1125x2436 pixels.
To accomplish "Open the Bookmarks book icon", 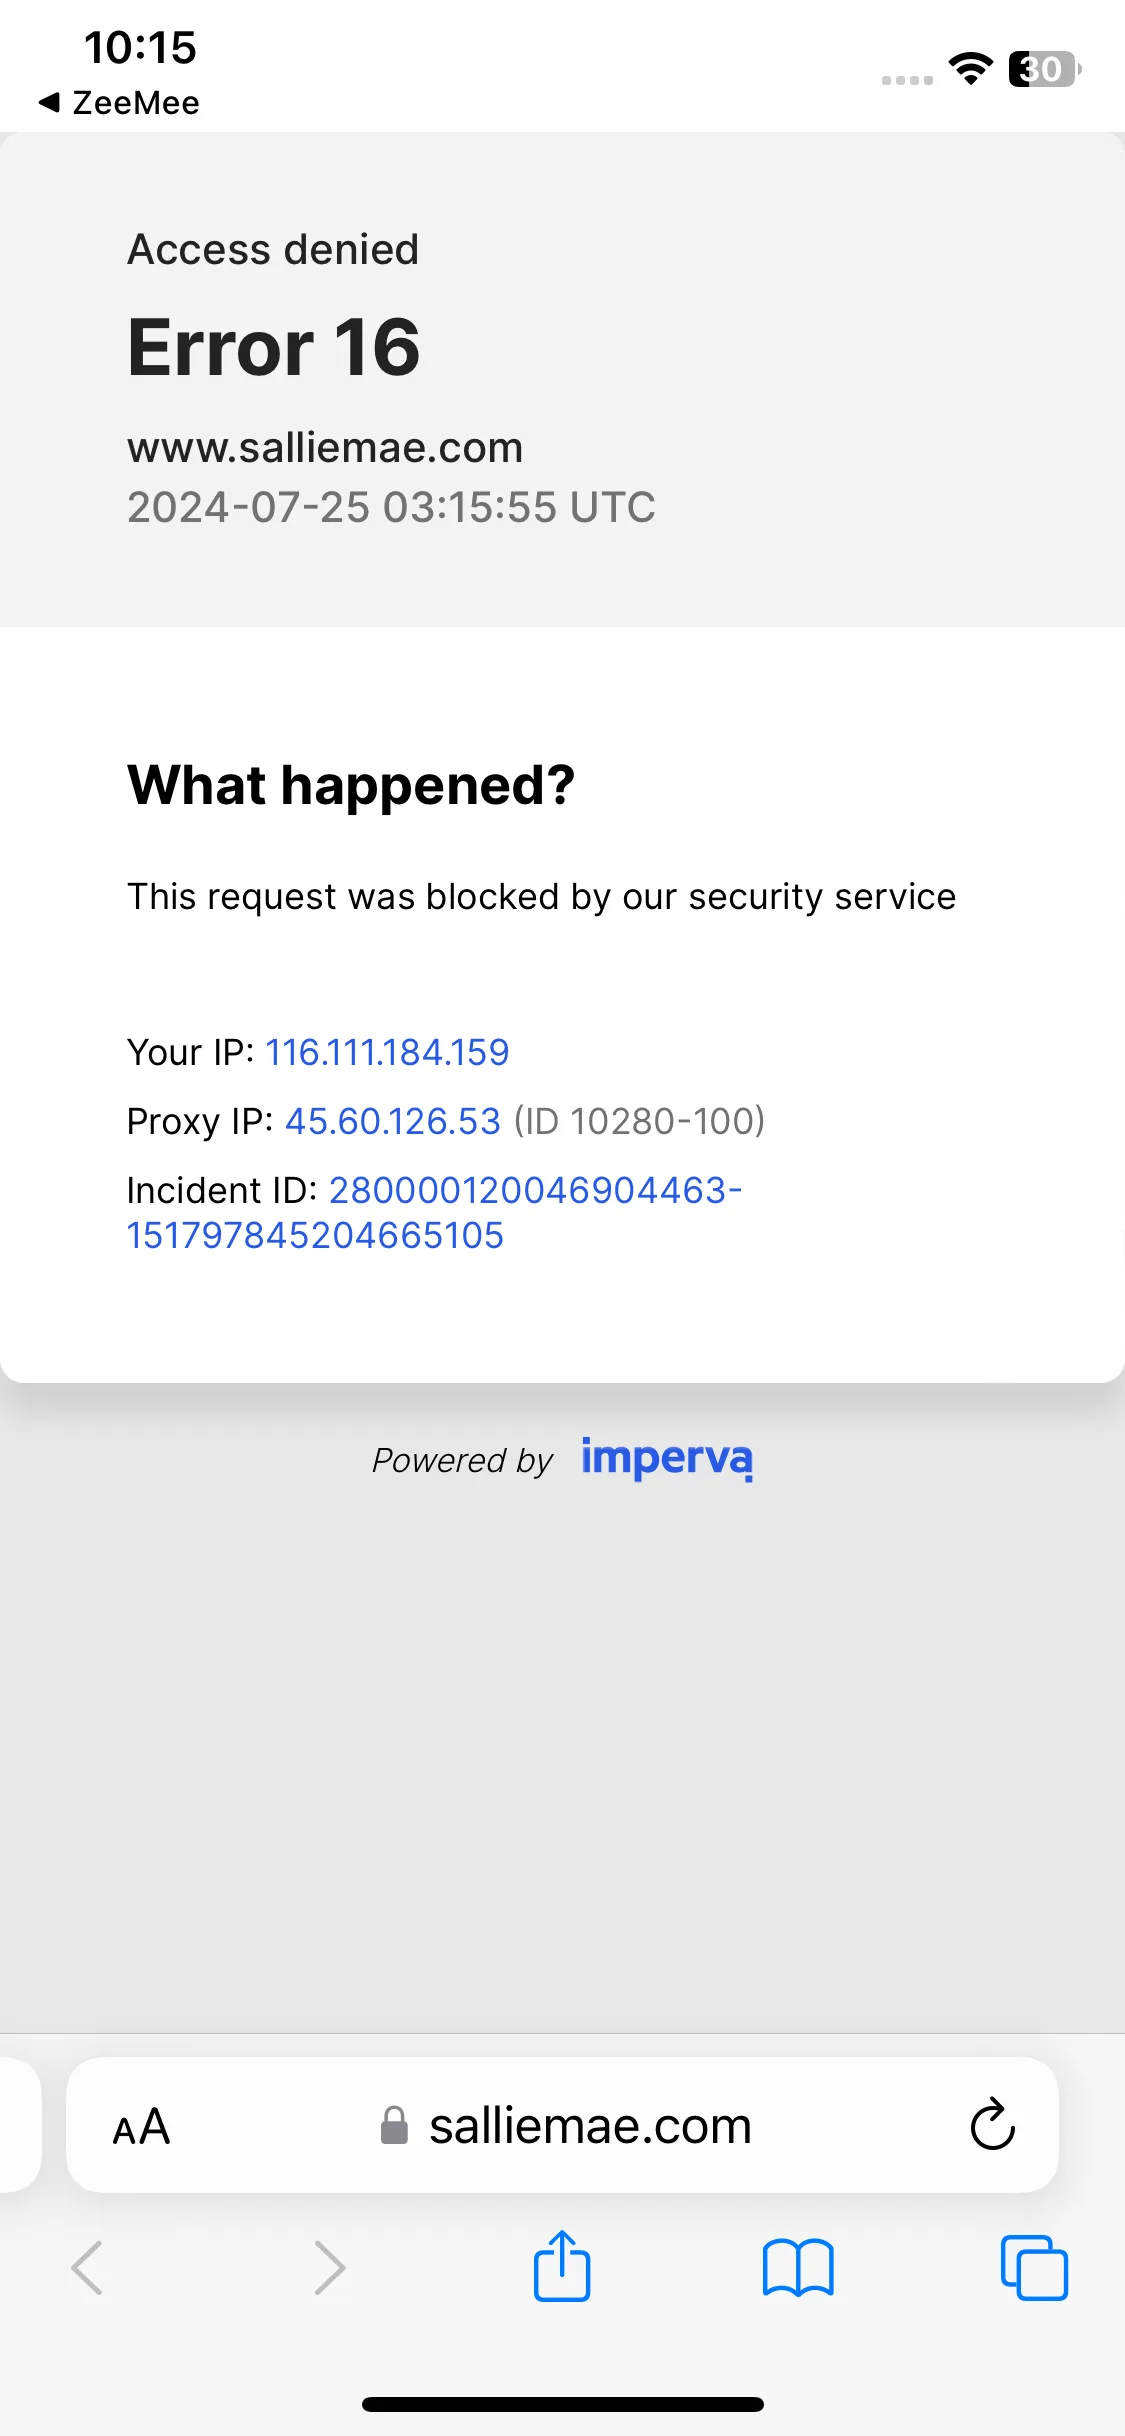I will pyautogui.click(x=798, y=2267).
